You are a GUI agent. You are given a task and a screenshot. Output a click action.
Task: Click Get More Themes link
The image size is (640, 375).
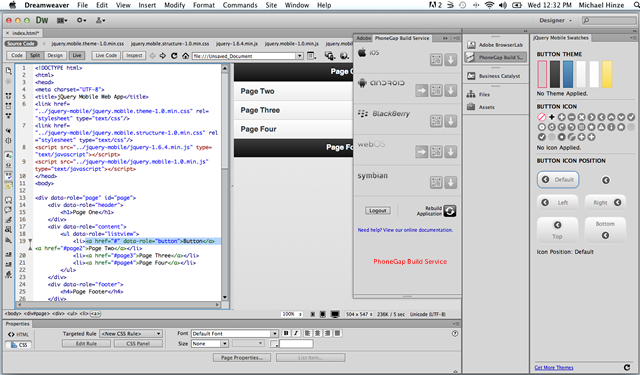coord(554,368)
